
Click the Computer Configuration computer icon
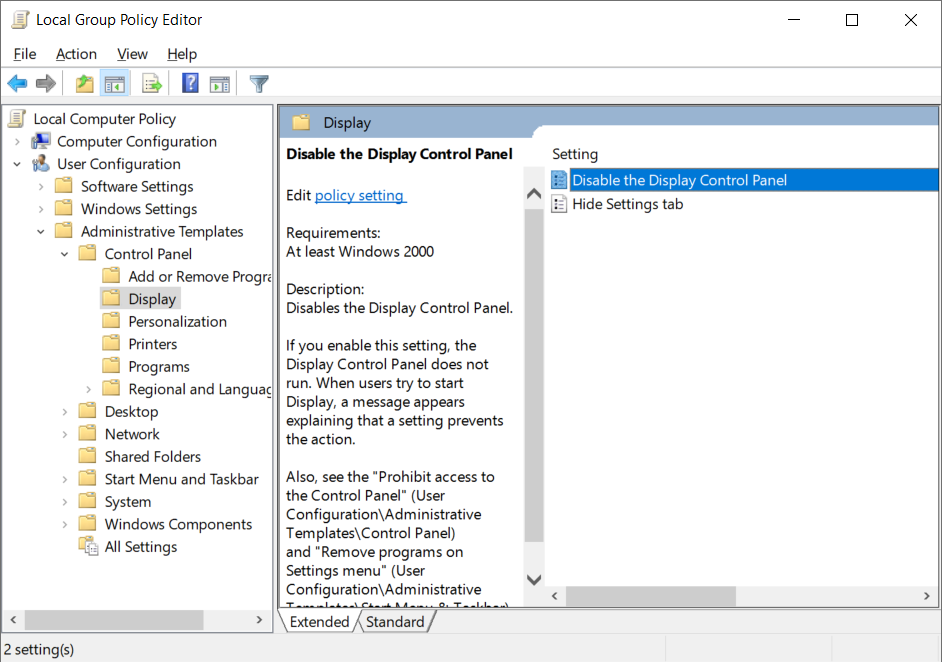[41, 141]
